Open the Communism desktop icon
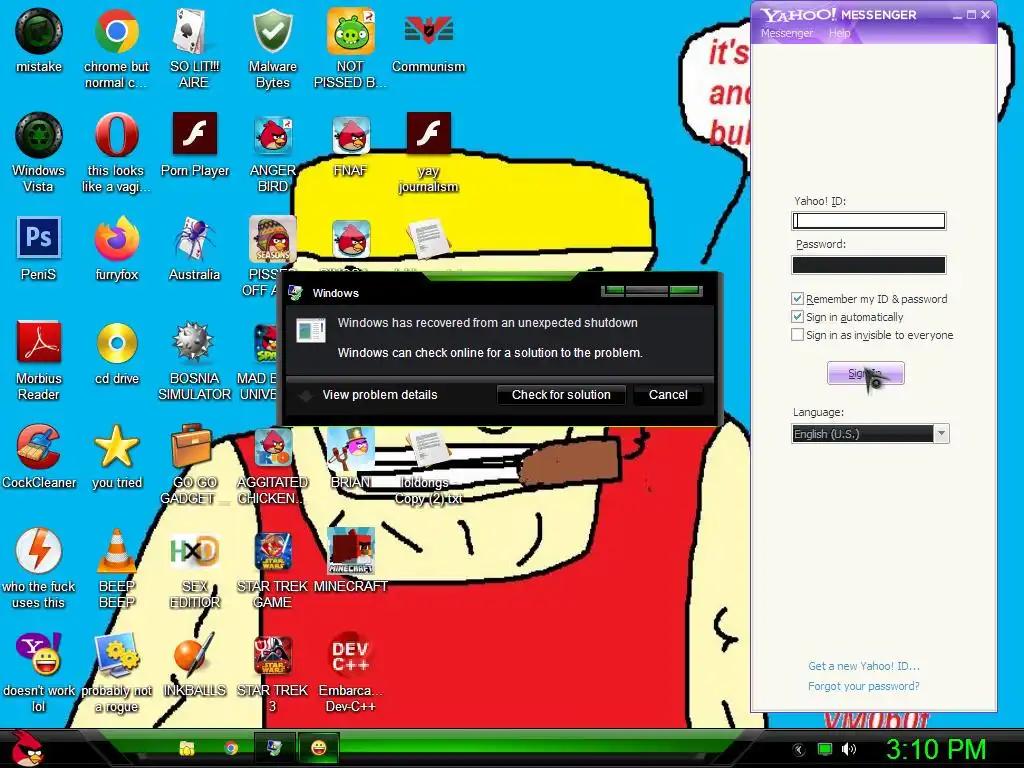1024x768 pixels. (428, 31)
